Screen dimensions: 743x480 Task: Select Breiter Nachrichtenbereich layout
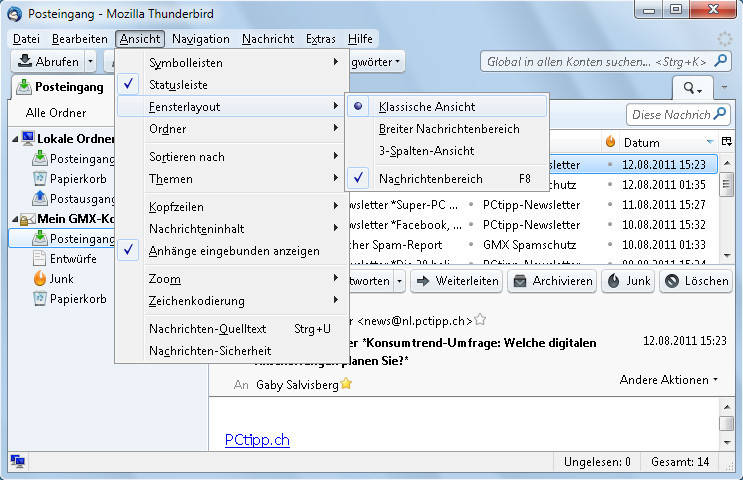[x=447, y=129]
